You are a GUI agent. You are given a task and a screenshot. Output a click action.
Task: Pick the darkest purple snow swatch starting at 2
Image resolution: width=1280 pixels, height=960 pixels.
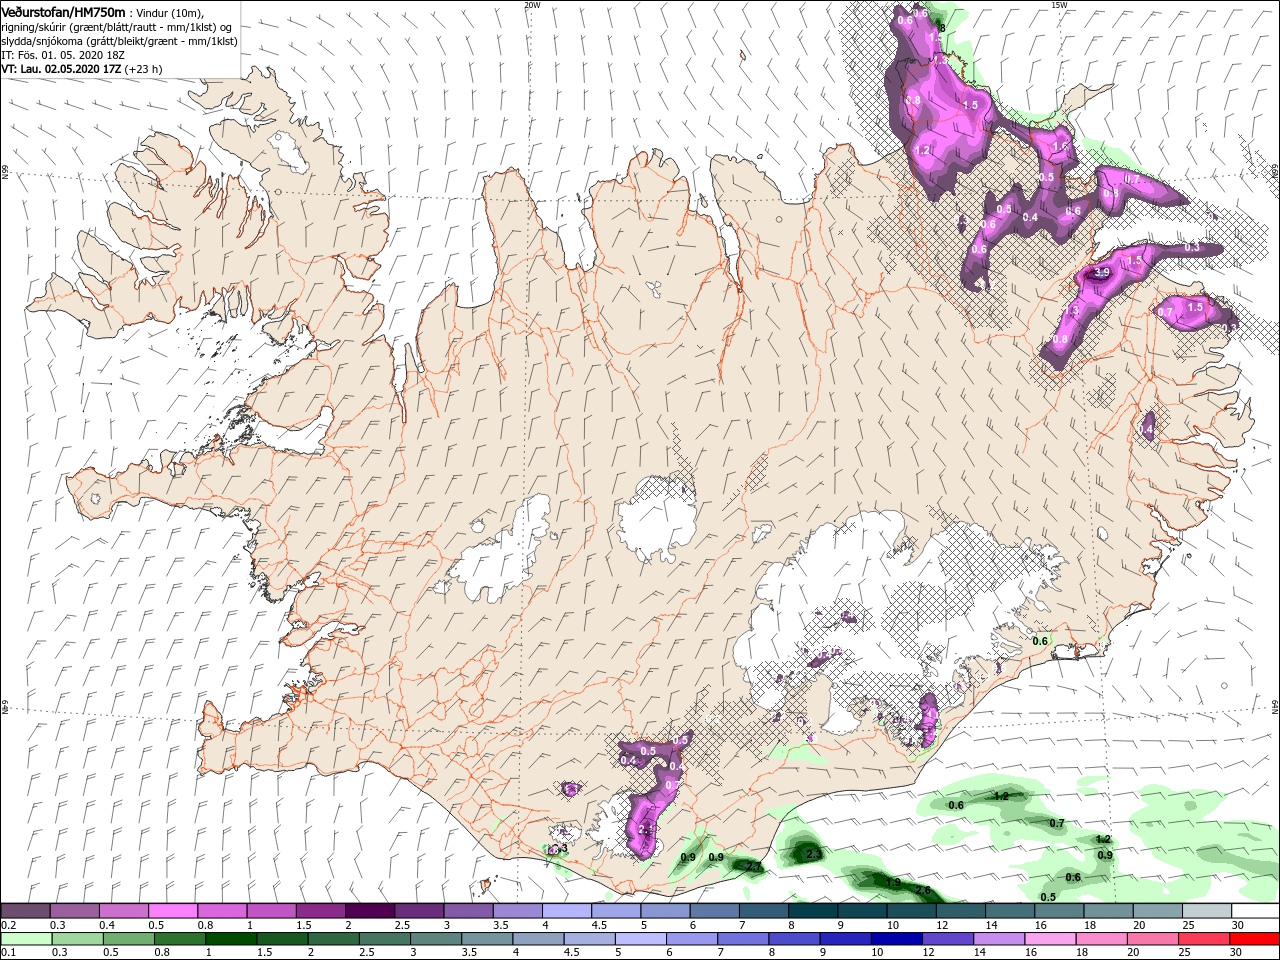pyautogui.click(x=369, y=911)
